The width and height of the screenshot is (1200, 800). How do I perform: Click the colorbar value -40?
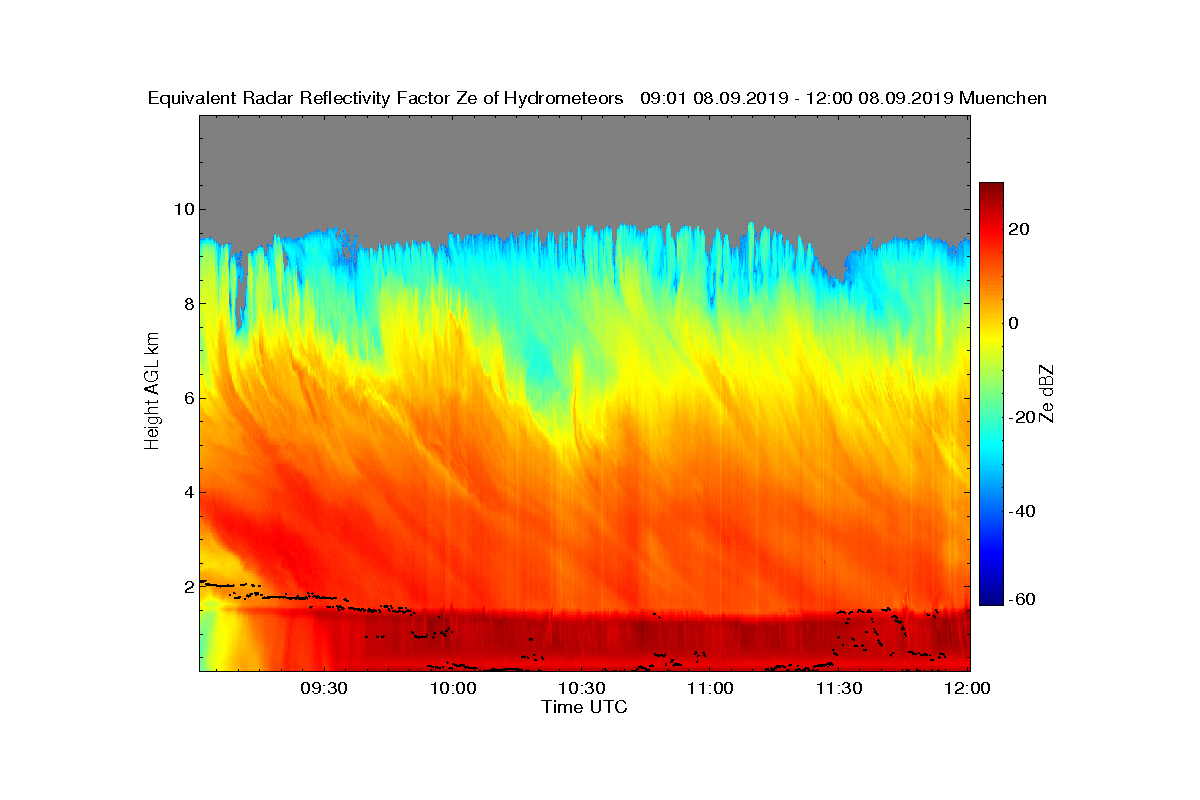coord(1021,512)
